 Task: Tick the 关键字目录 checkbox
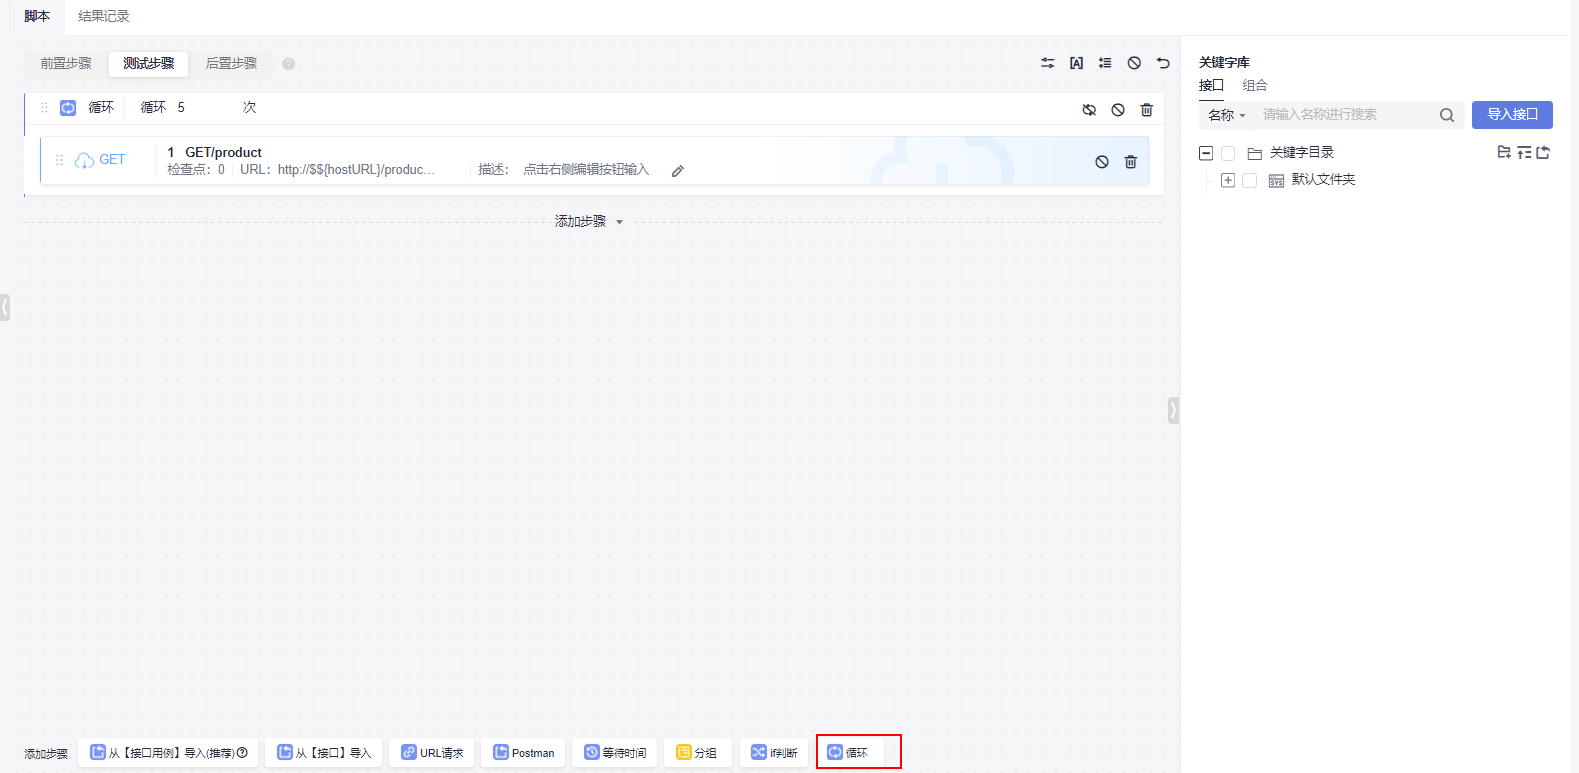pyautogui.click(x=1228, y=154)
